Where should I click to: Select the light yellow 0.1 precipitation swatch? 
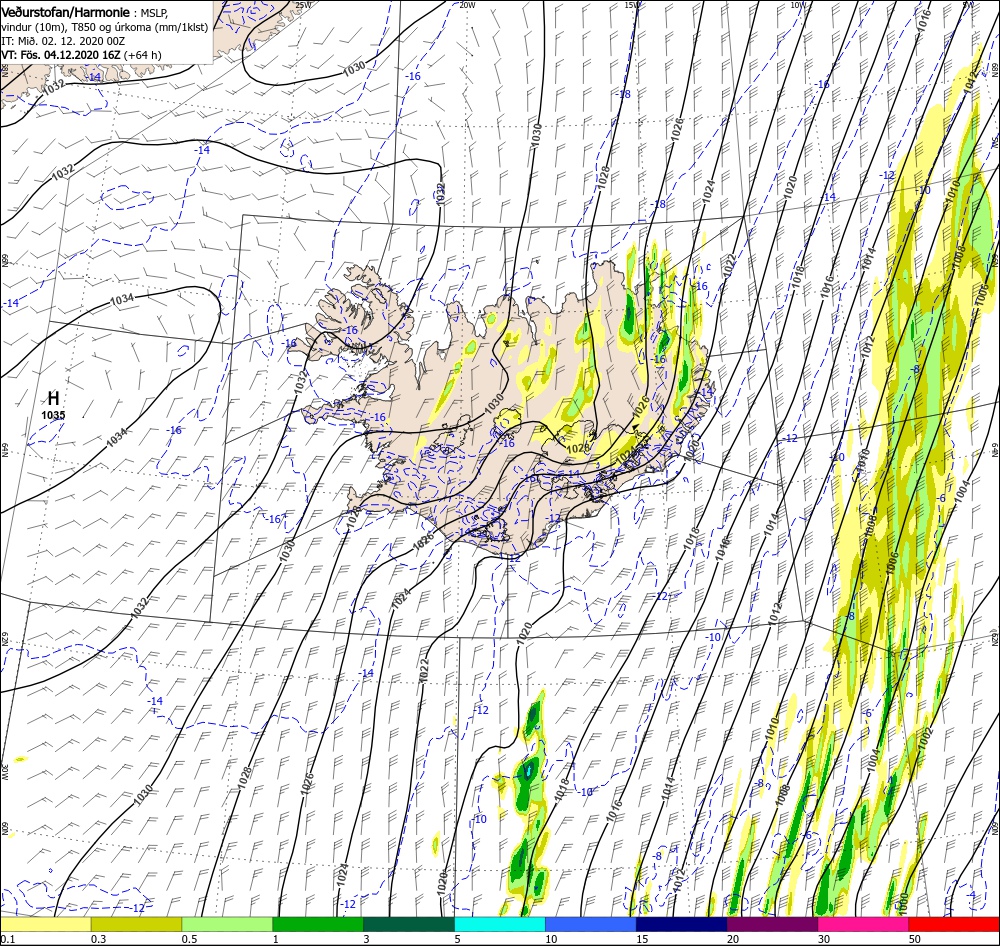tap(45, 924)
